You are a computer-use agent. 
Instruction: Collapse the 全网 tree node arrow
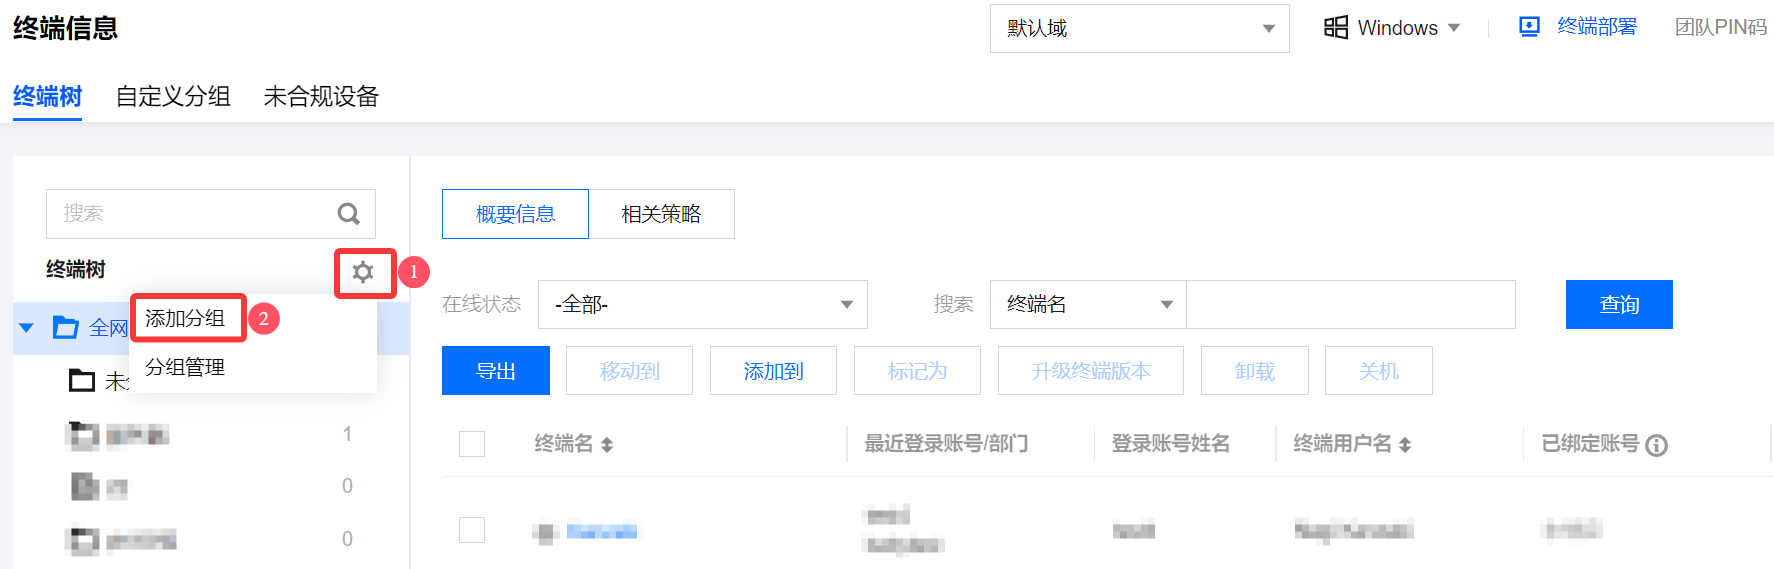[x=27, y=327]
